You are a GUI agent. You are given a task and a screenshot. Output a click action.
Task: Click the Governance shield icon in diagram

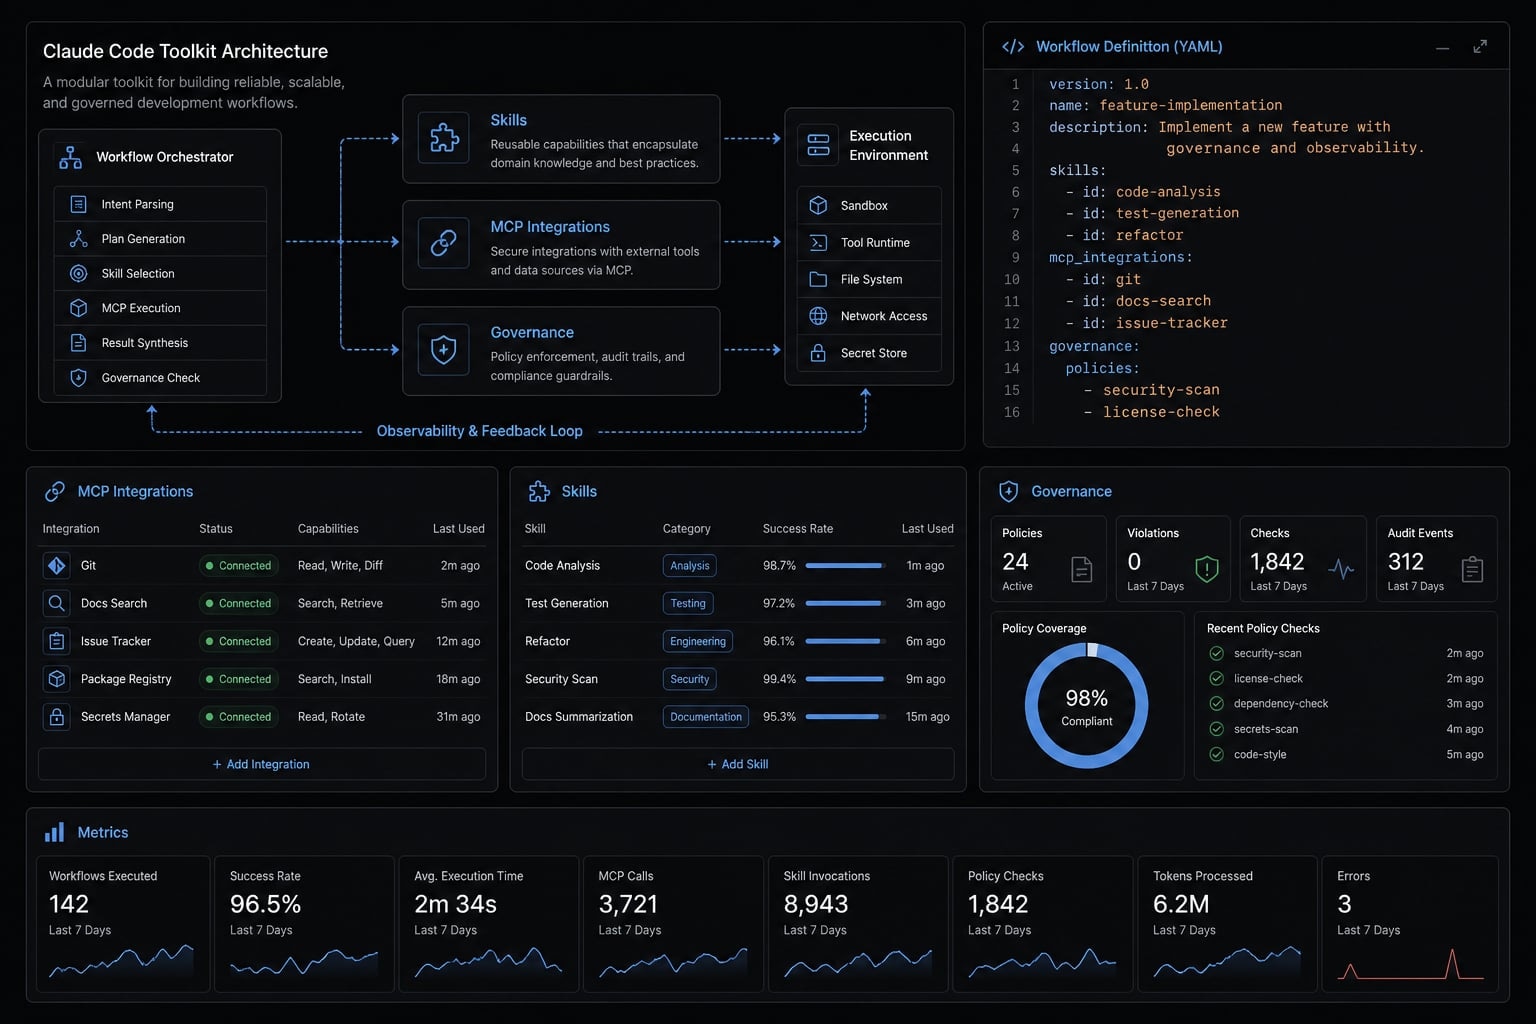(444, 350)
